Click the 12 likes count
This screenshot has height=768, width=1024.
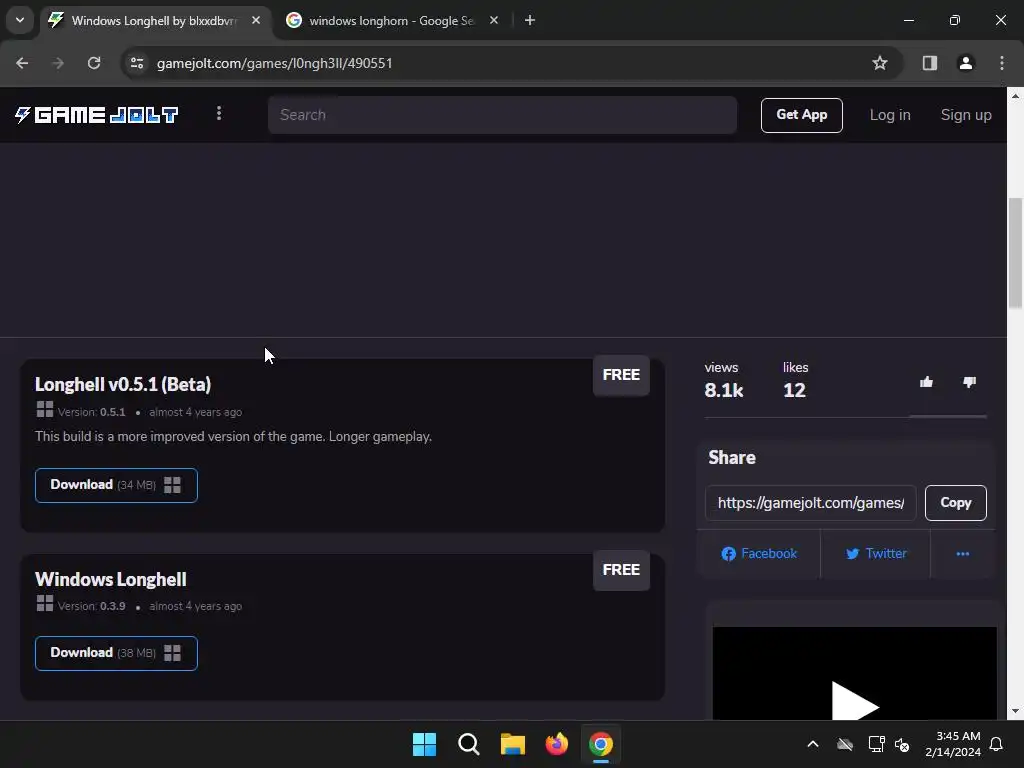[794, 391]
